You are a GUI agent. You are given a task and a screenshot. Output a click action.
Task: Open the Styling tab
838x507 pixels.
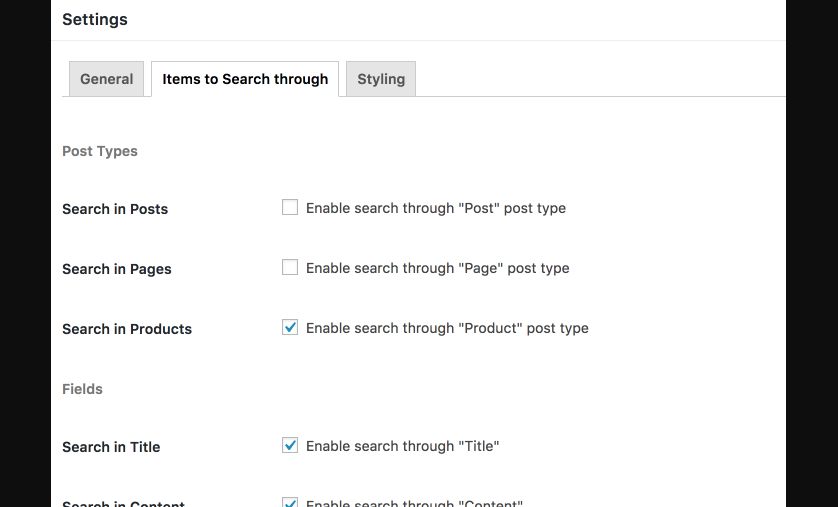point(381,79)
